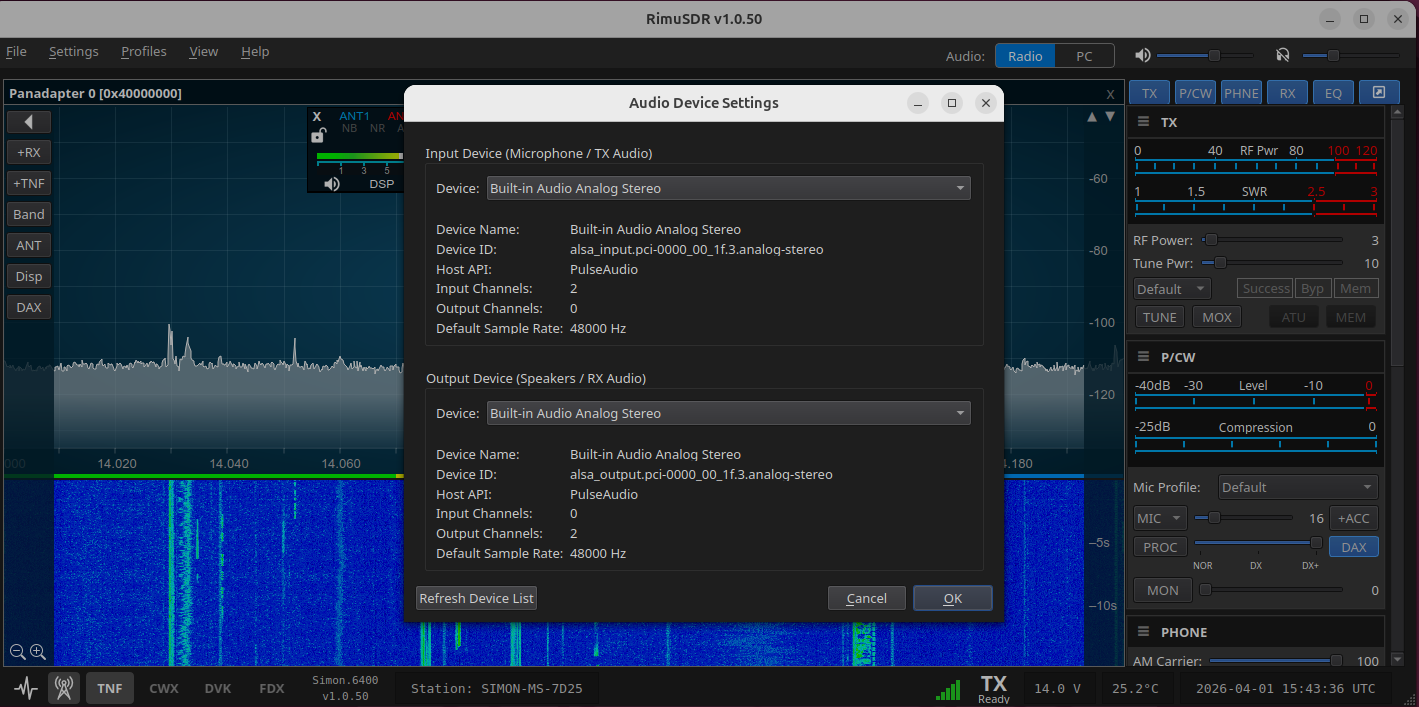The width and height of the screenshot is (1419, 707).
Task: Open the Mic Profile dropdown
Action: click(x=1297, y=487)
